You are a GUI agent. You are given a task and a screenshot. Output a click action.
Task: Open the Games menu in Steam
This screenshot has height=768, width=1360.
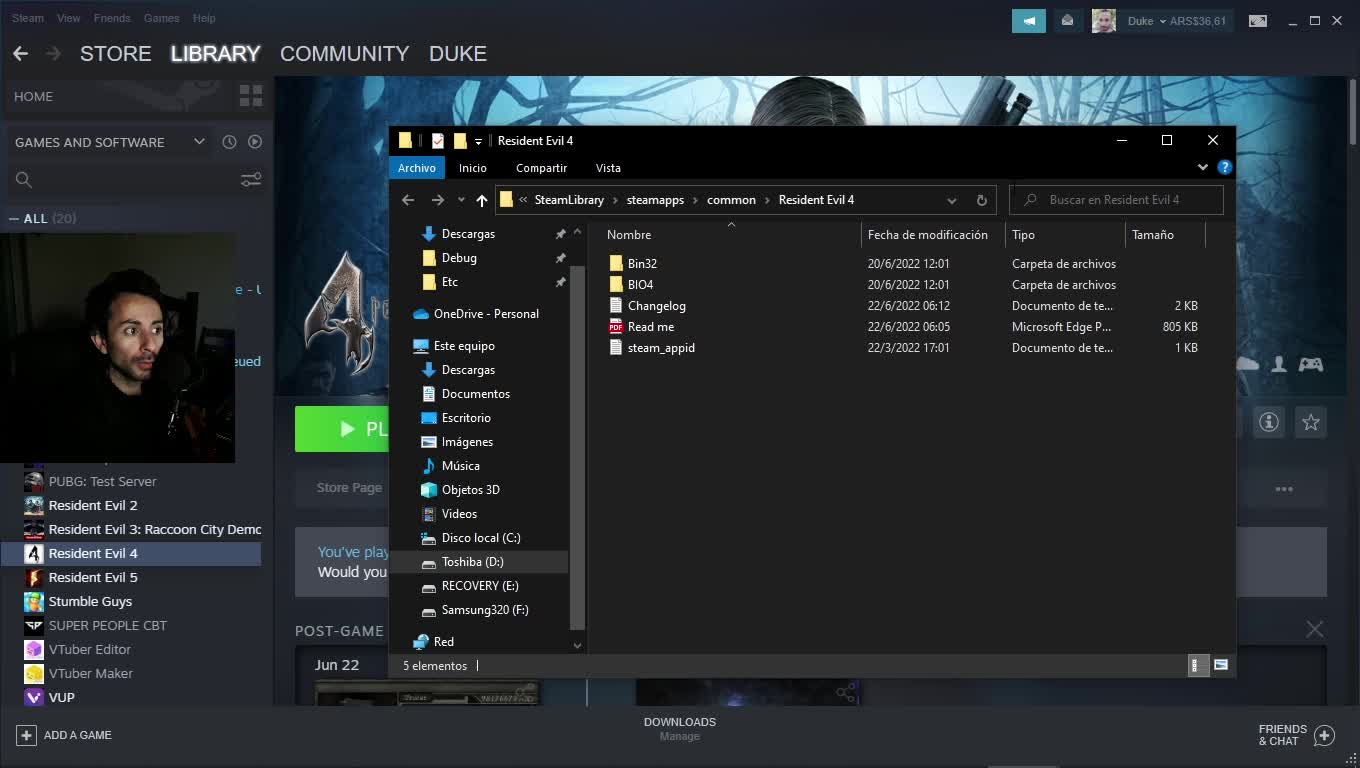point(161,18)
